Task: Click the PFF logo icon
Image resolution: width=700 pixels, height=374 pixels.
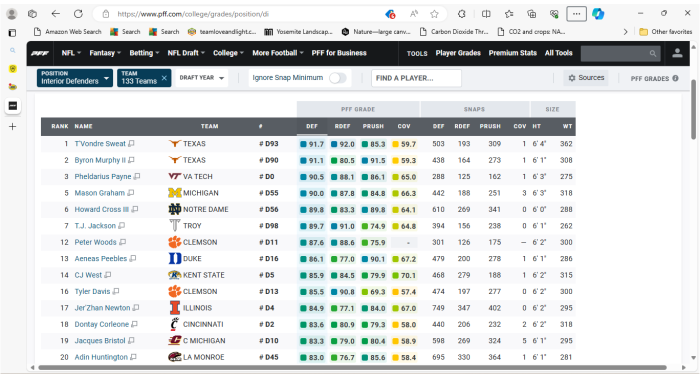Action: [40, 53]
